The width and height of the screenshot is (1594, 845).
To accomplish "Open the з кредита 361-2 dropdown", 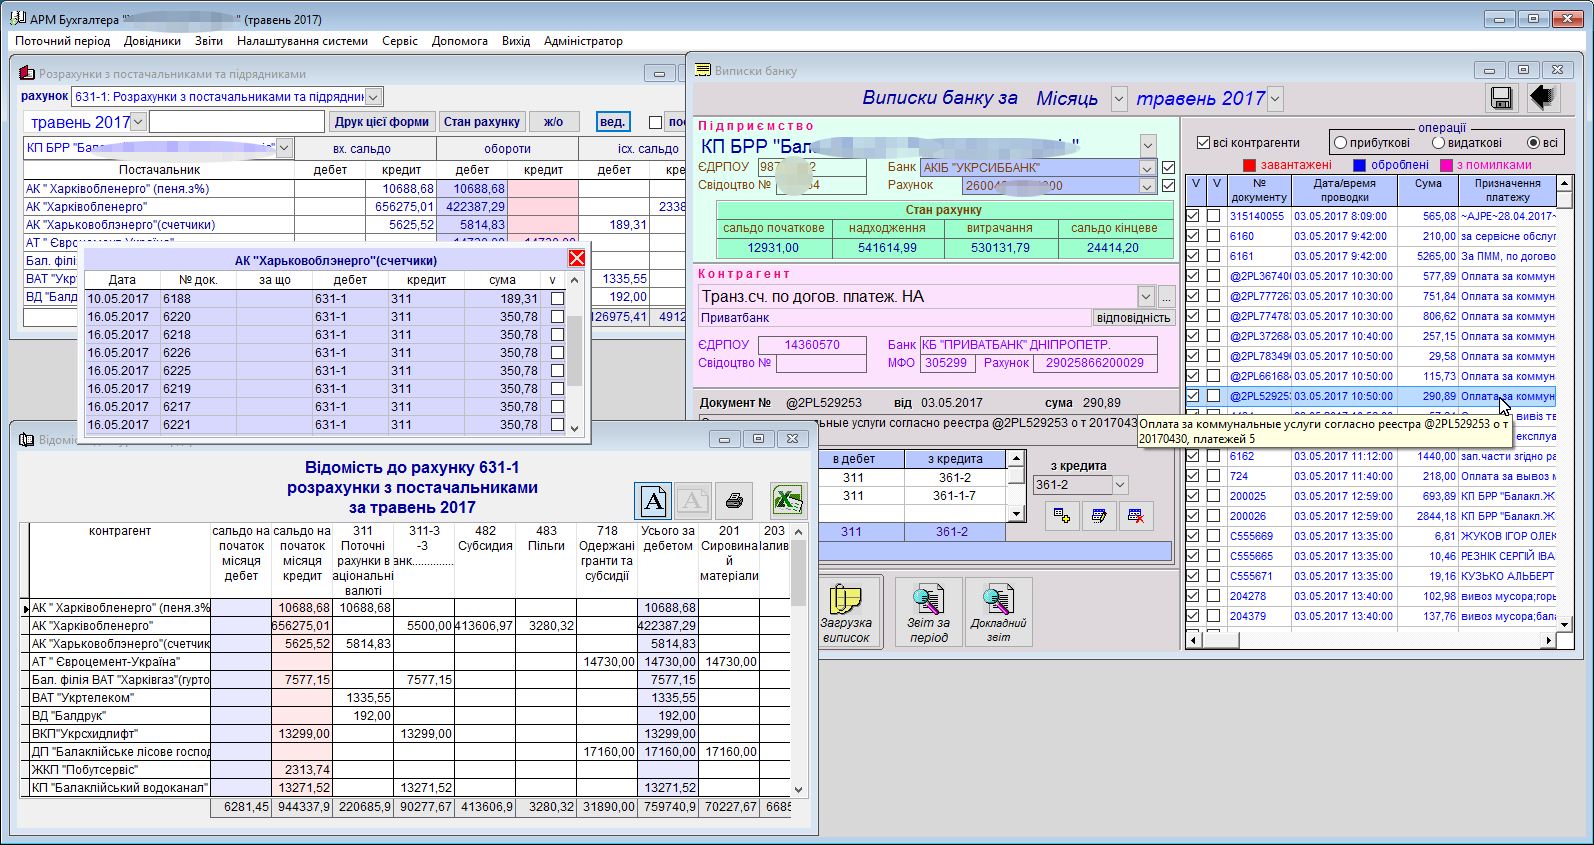I will (x=1120, y=485).
